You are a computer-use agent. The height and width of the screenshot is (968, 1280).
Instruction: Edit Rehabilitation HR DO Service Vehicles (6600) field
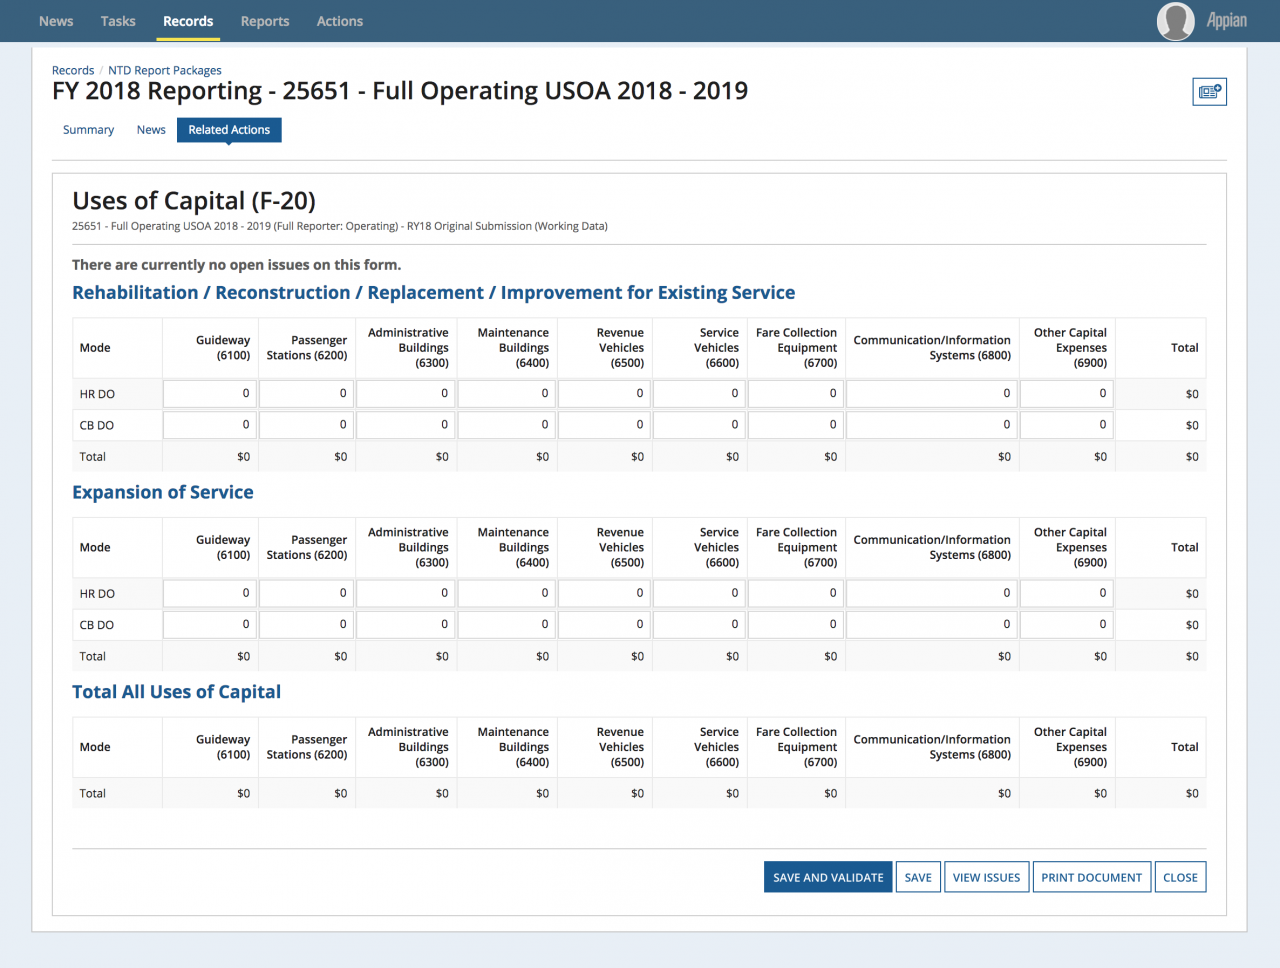[x=699, y=394]
